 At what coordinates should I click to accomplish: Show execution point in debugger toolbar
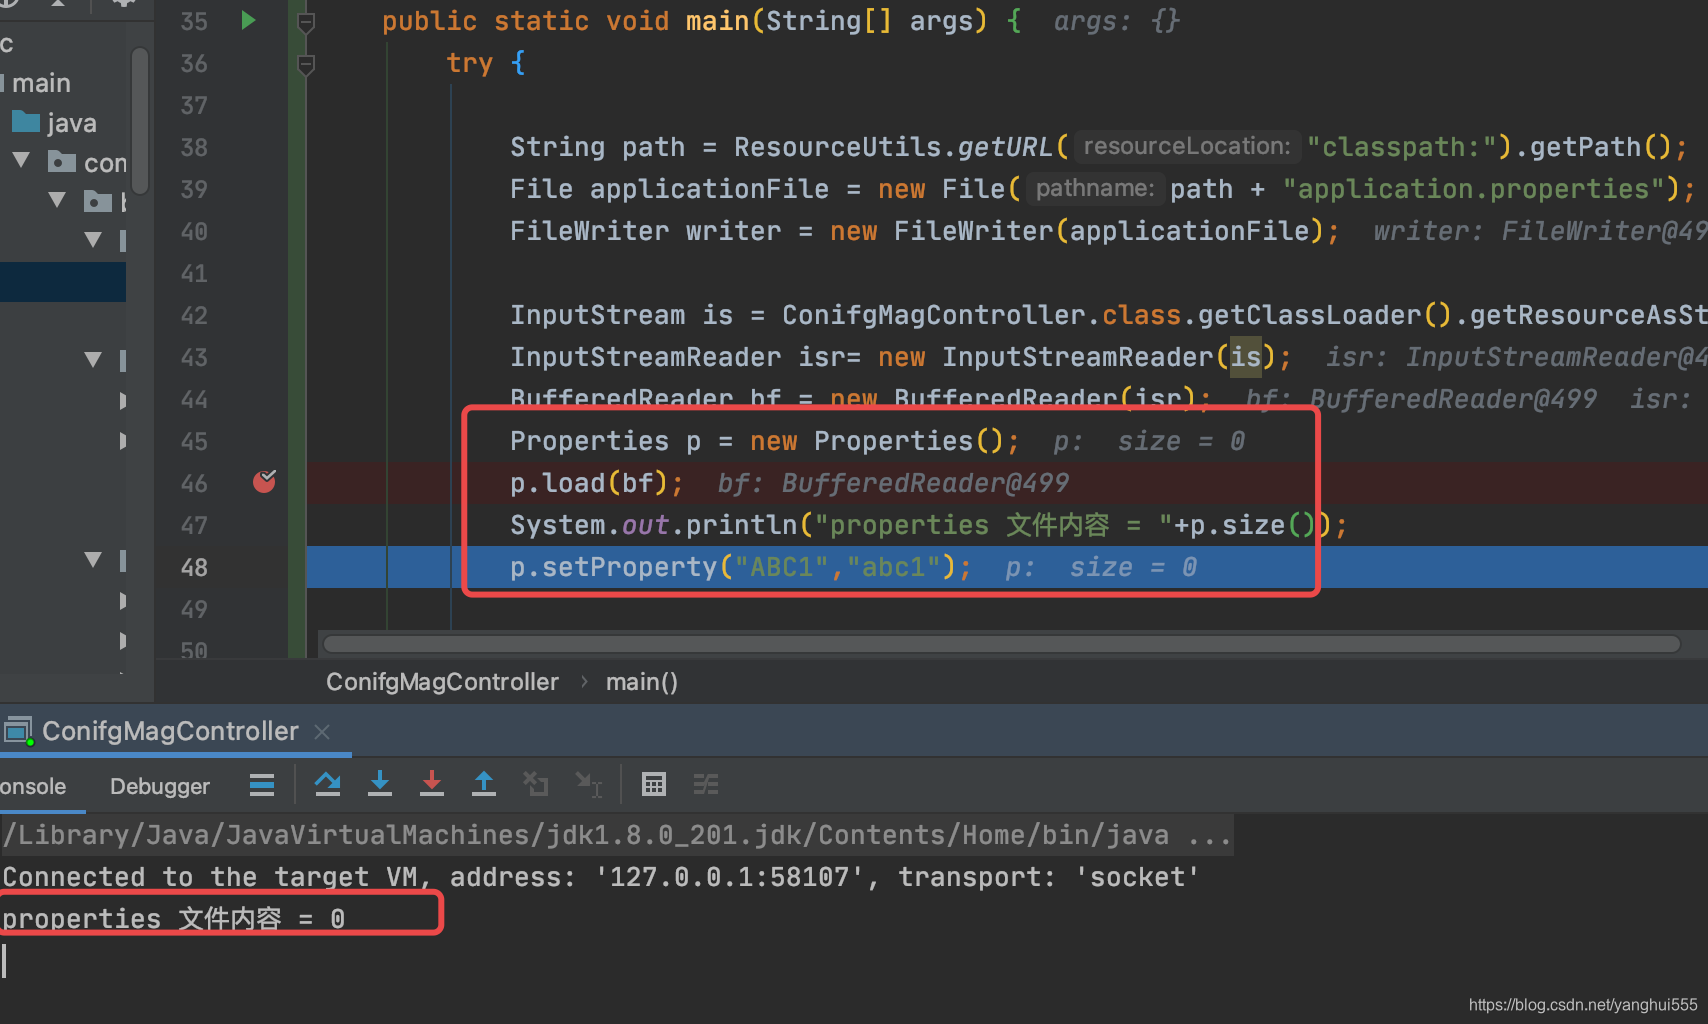coord(262,785)
